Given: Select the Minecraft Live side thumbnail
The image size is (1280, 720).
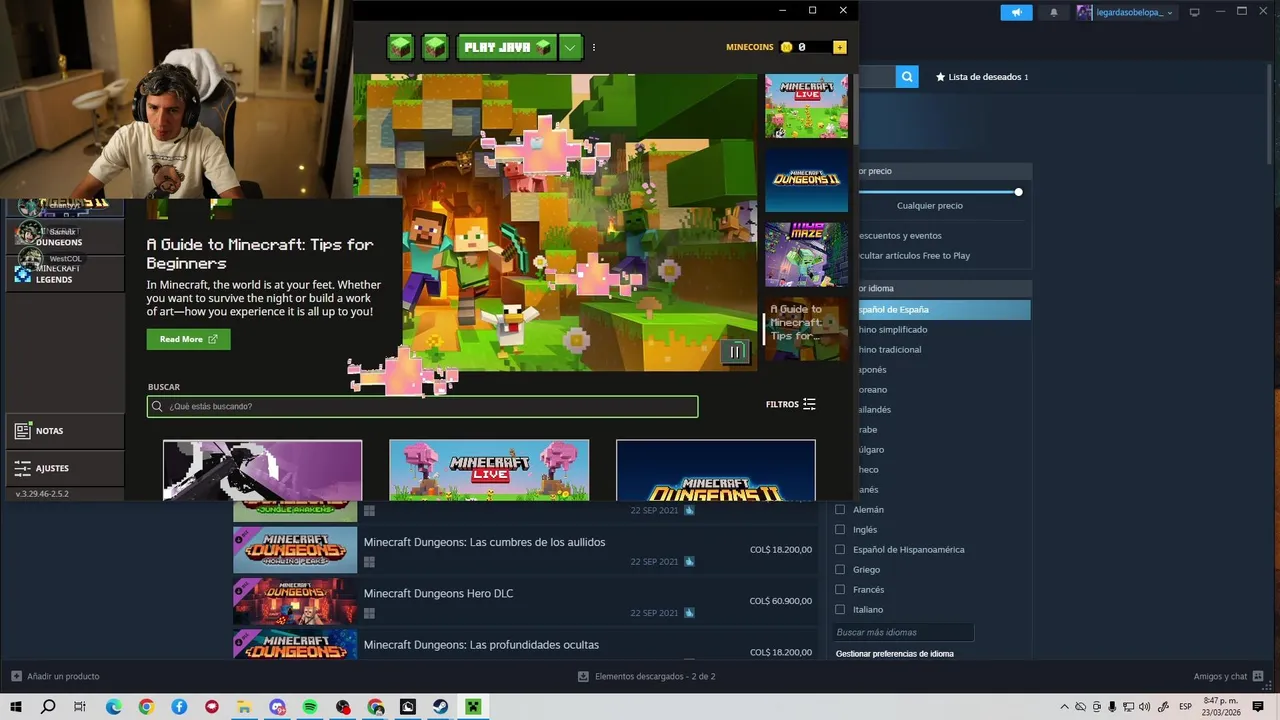Looking at the screenshot, I should [806, 106].
